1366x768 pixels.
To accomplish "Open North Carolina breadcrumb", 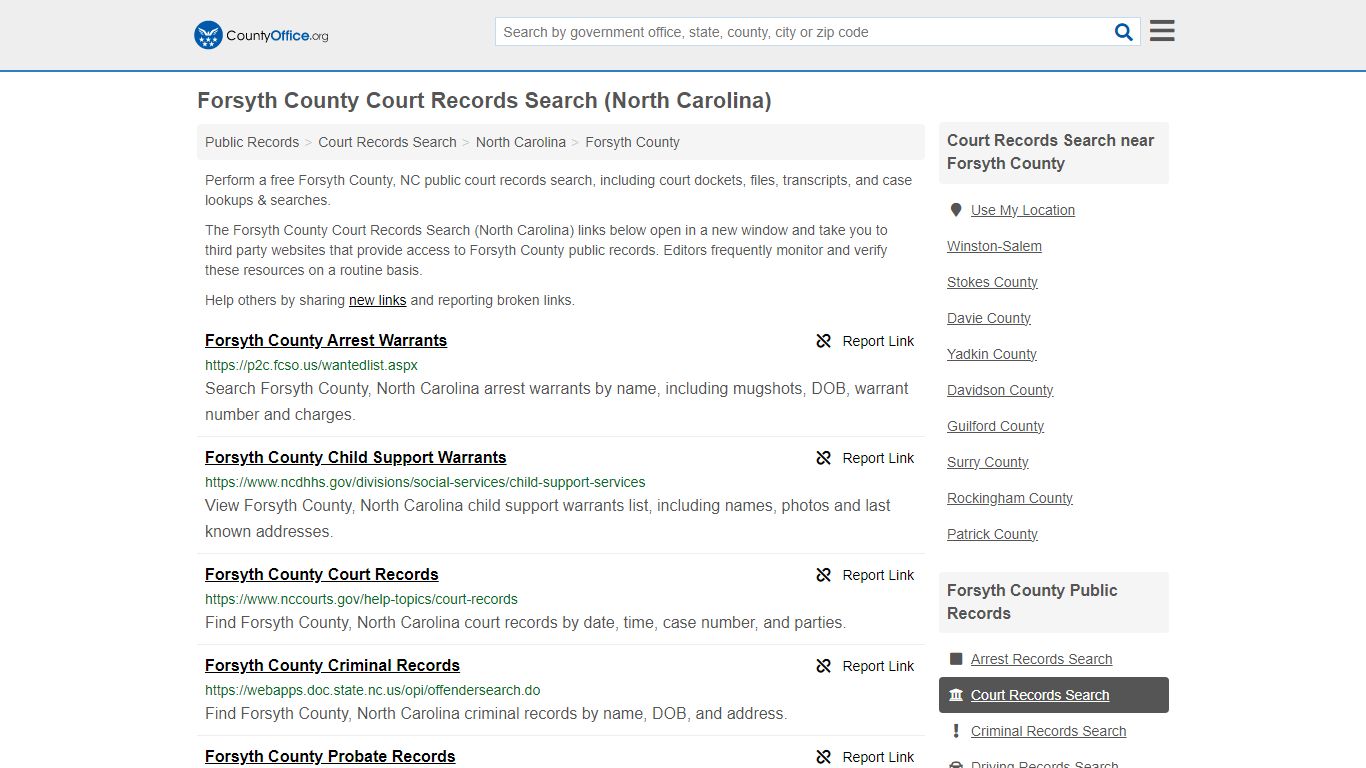I will pos(521,142).
